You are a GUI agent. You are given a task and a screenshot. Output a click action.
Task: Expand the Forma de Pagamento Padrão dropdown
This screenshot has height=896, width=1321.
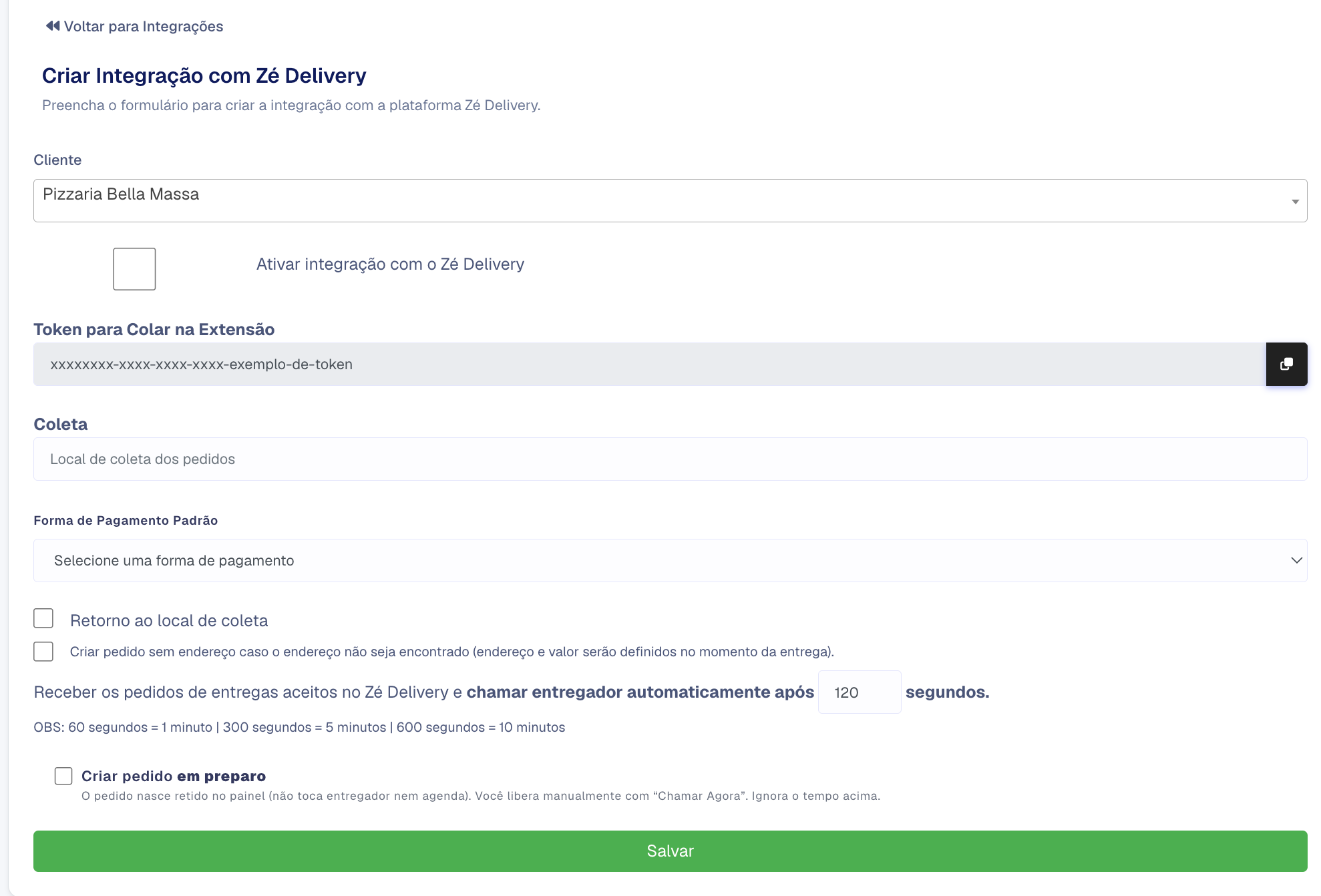pos(670,561)
